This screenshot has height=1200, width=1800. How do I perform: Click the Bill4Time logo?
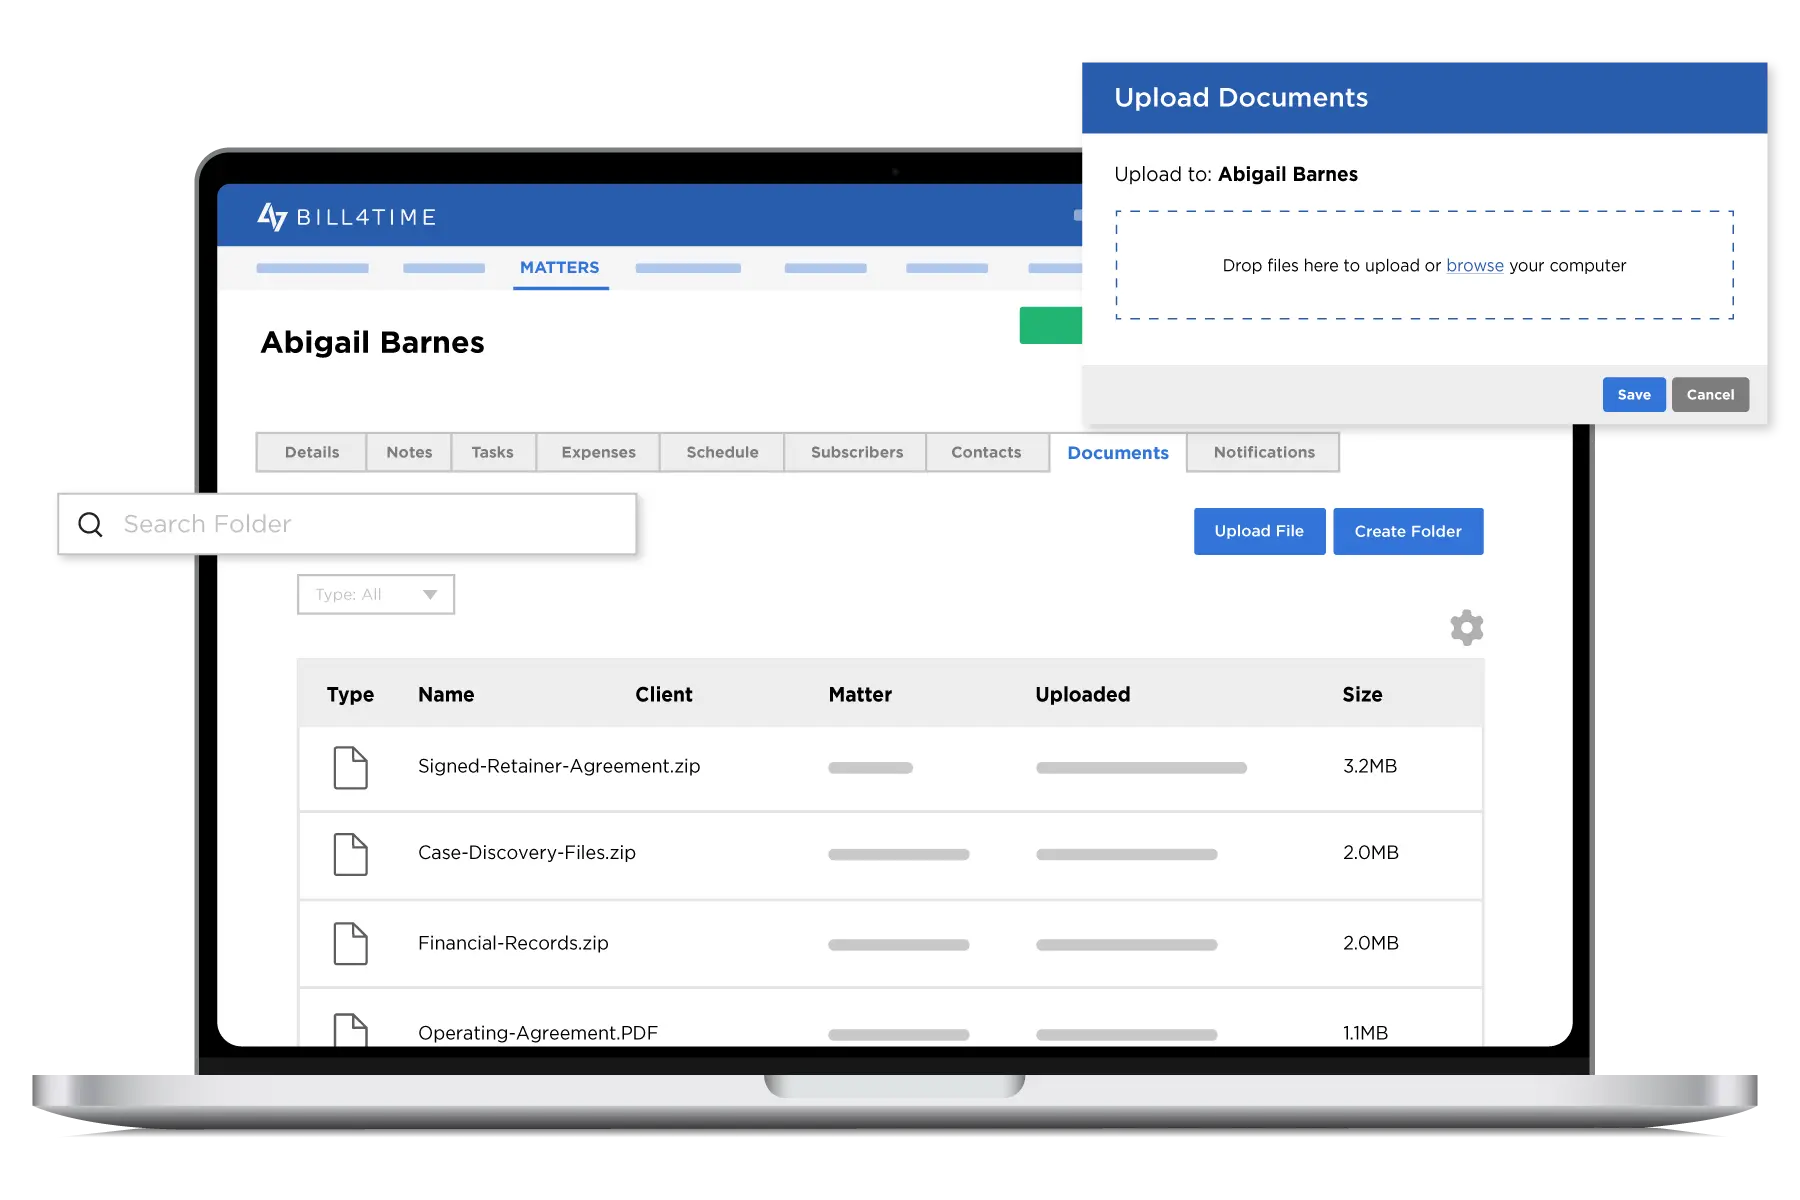pyautogui.click(x=346, y=216)
